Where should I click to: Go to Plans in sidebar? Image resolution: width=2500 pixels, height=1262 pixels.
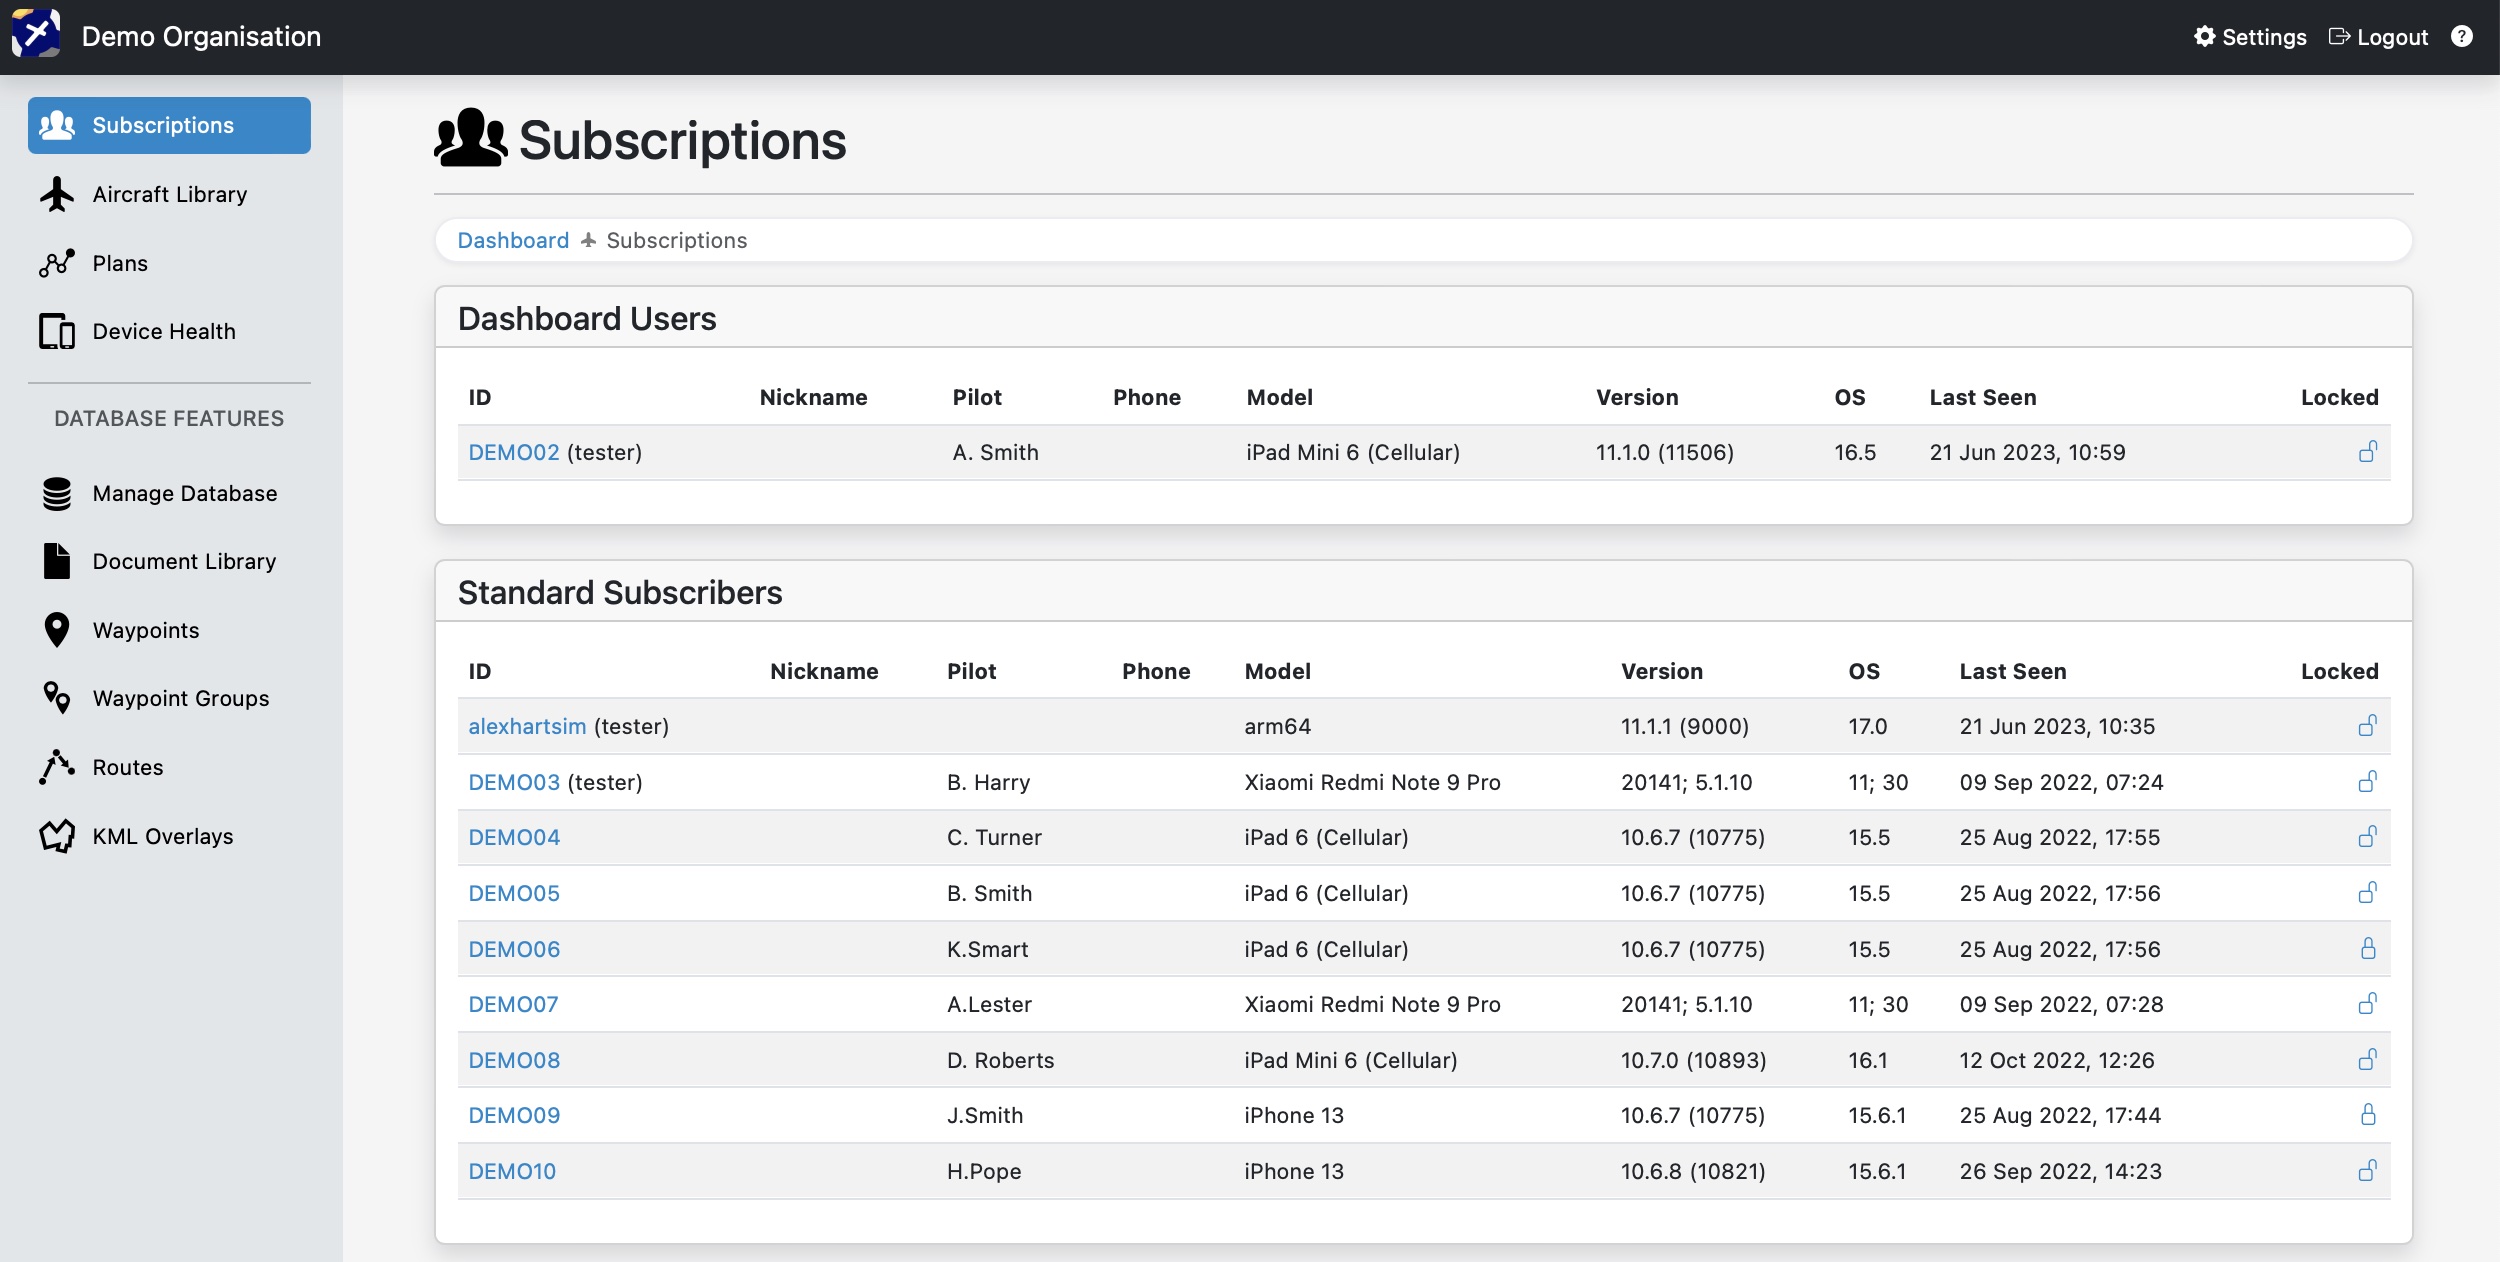[169, 263]
